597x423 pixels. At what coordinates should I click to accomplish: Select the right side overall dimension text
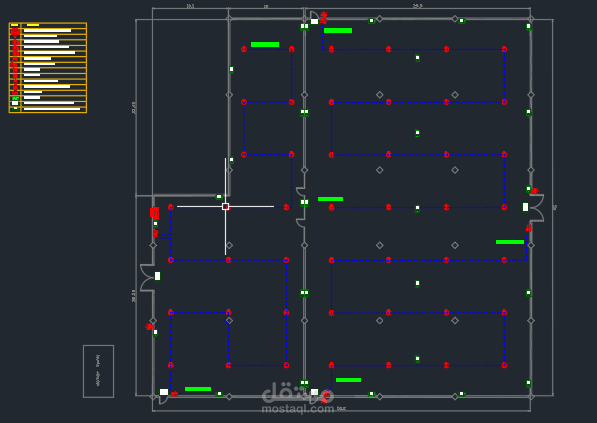pos(555,208)
